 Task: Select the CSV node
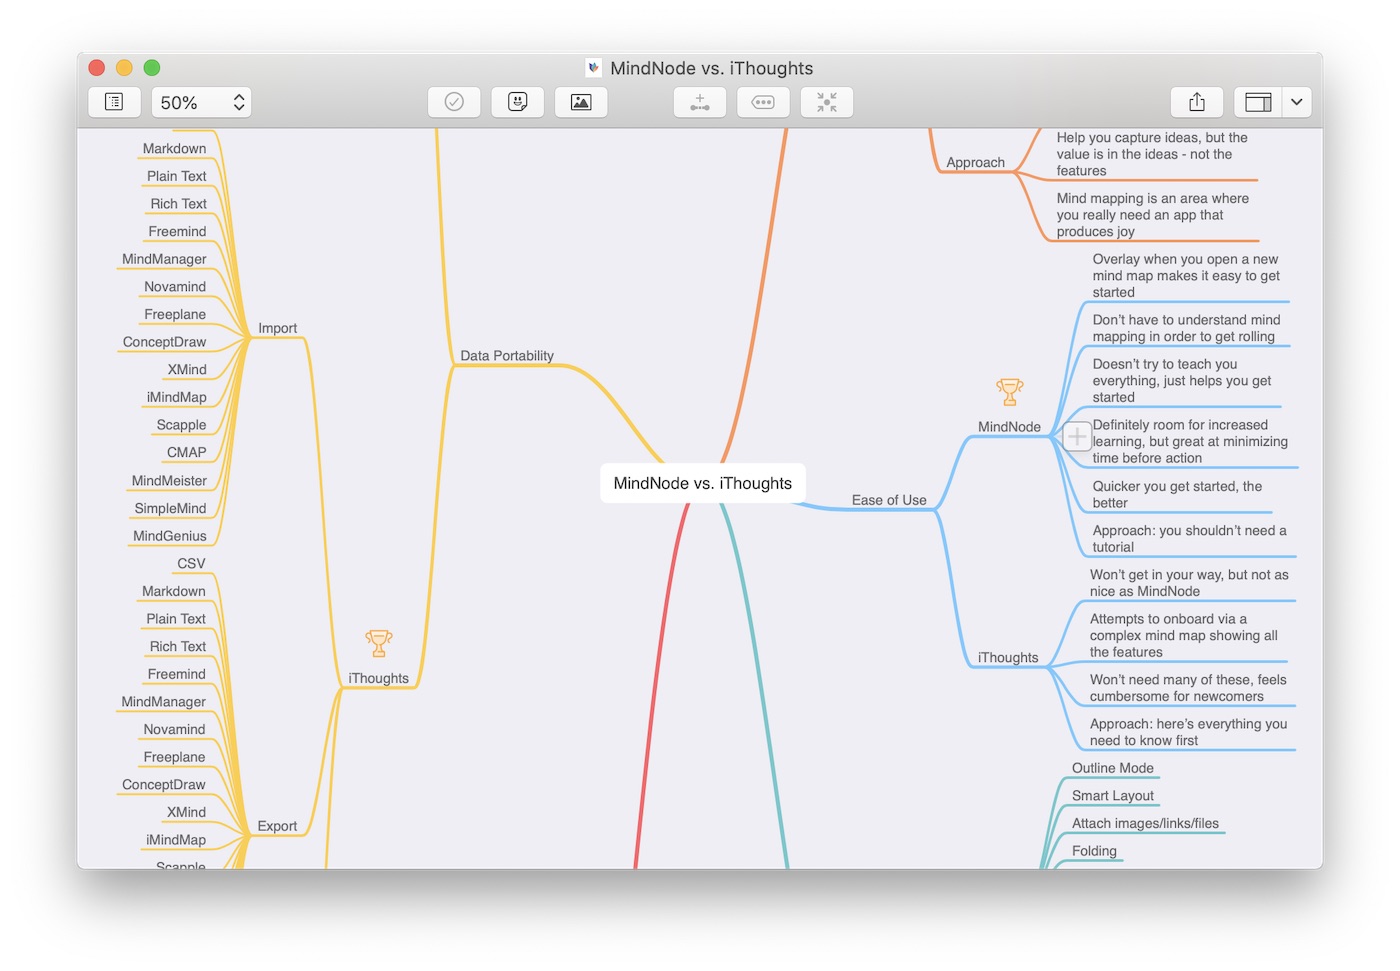point(191,564)
